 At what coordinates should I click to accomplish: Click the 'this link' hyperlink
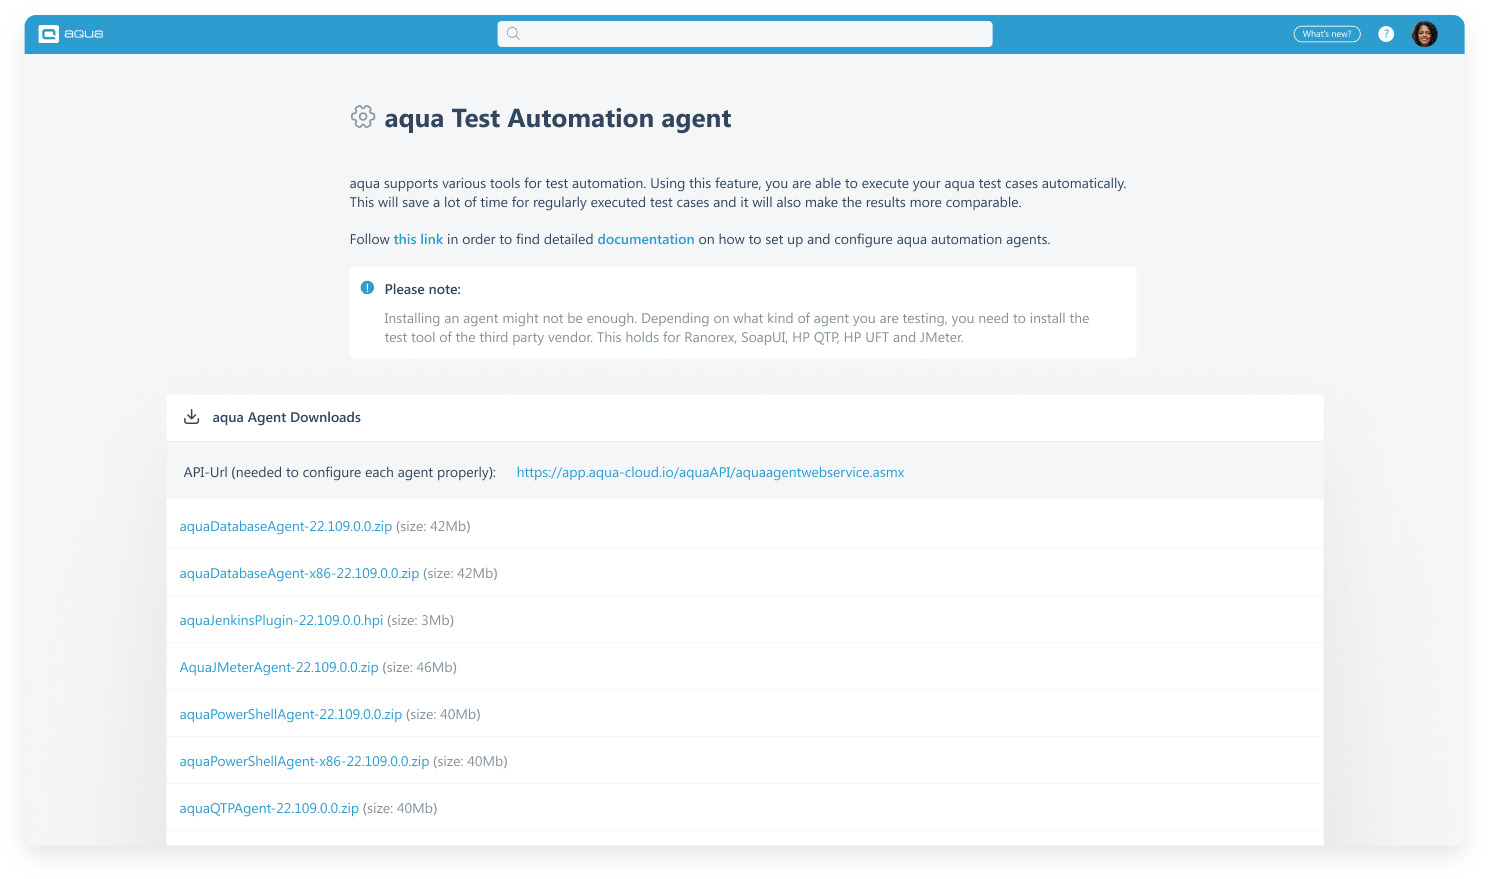(x=418, y=239)
